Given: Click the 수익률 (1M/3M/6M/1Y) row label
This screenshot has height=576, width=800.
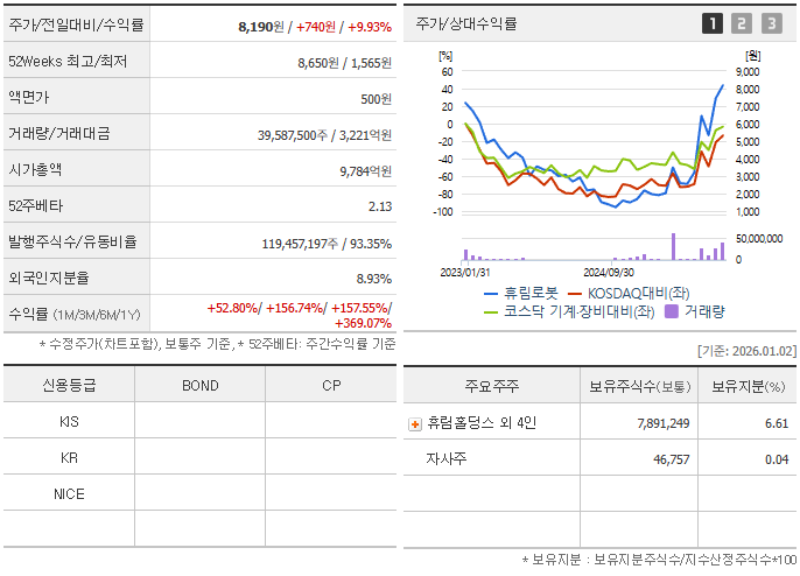Looking at the screenshot, I should (74, 314).
